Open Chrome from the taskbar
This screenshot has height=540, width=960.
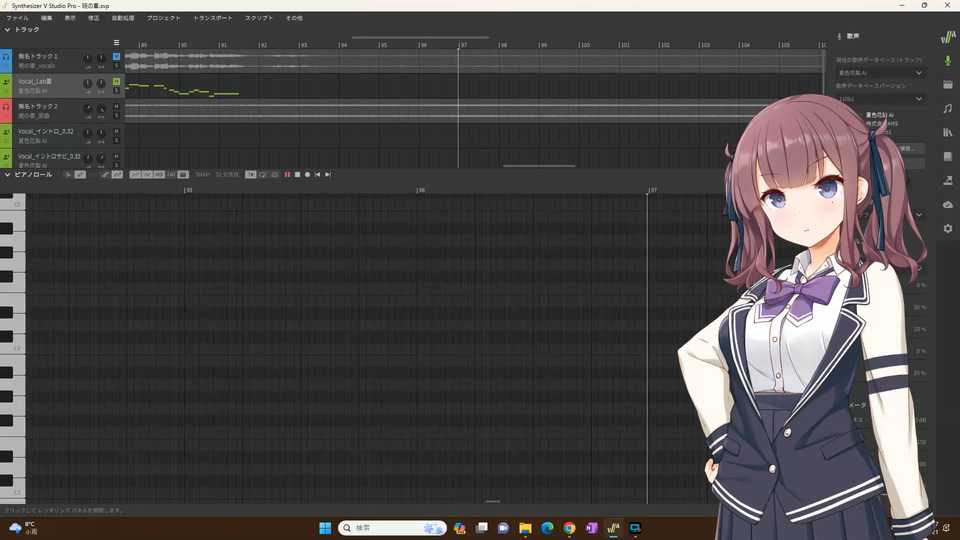(569, 528)
